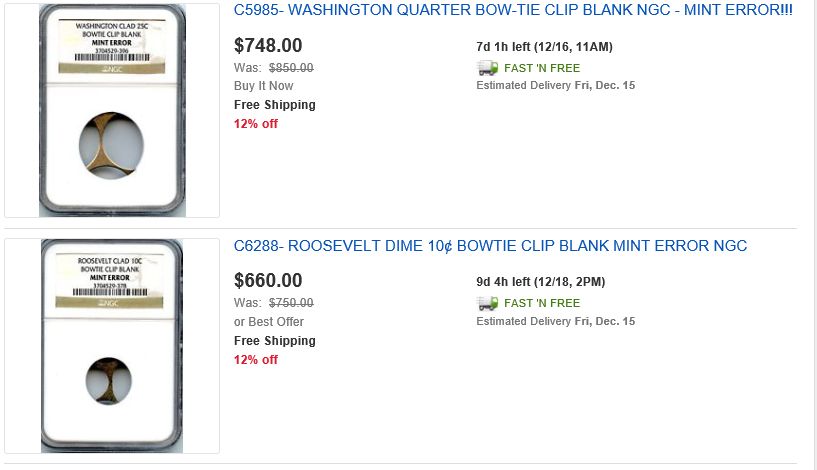Click the Washington quarter NGC slab thumbnail
This screenshot has width=817, height=470.
coord(112,110)
